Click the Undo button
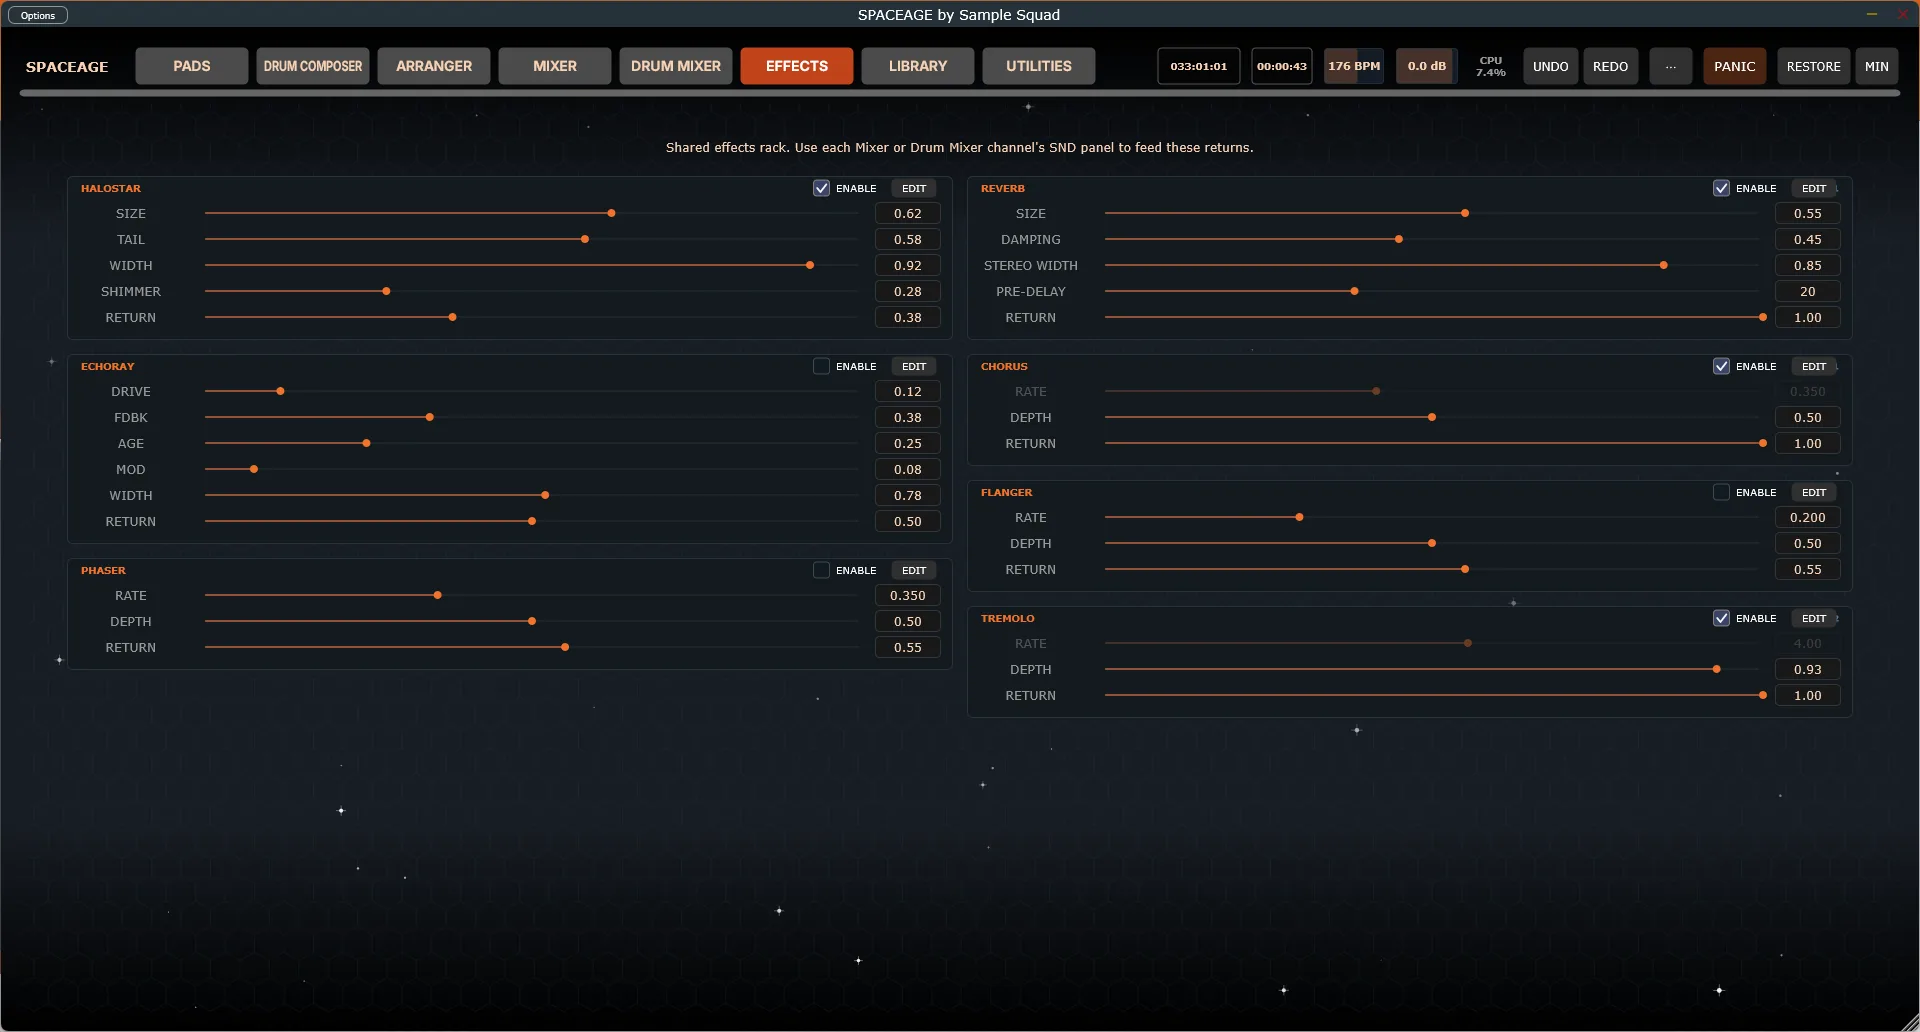This screenshot has width=1920, height=1032. (1551, 66)
